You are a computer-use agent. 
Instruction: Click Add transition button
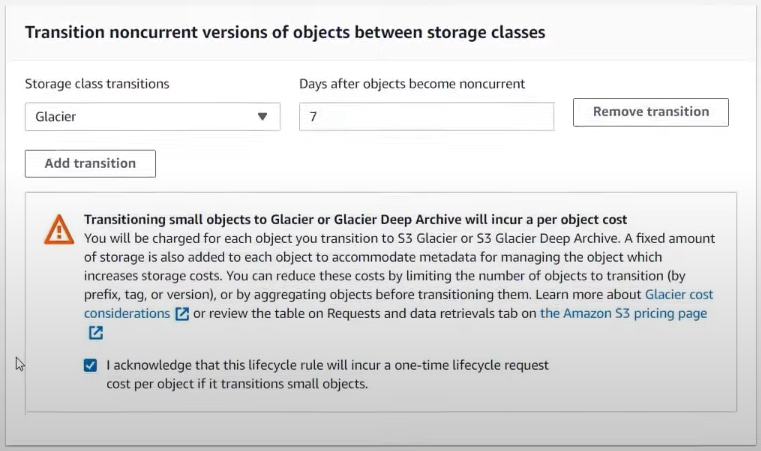coord(90,164)
